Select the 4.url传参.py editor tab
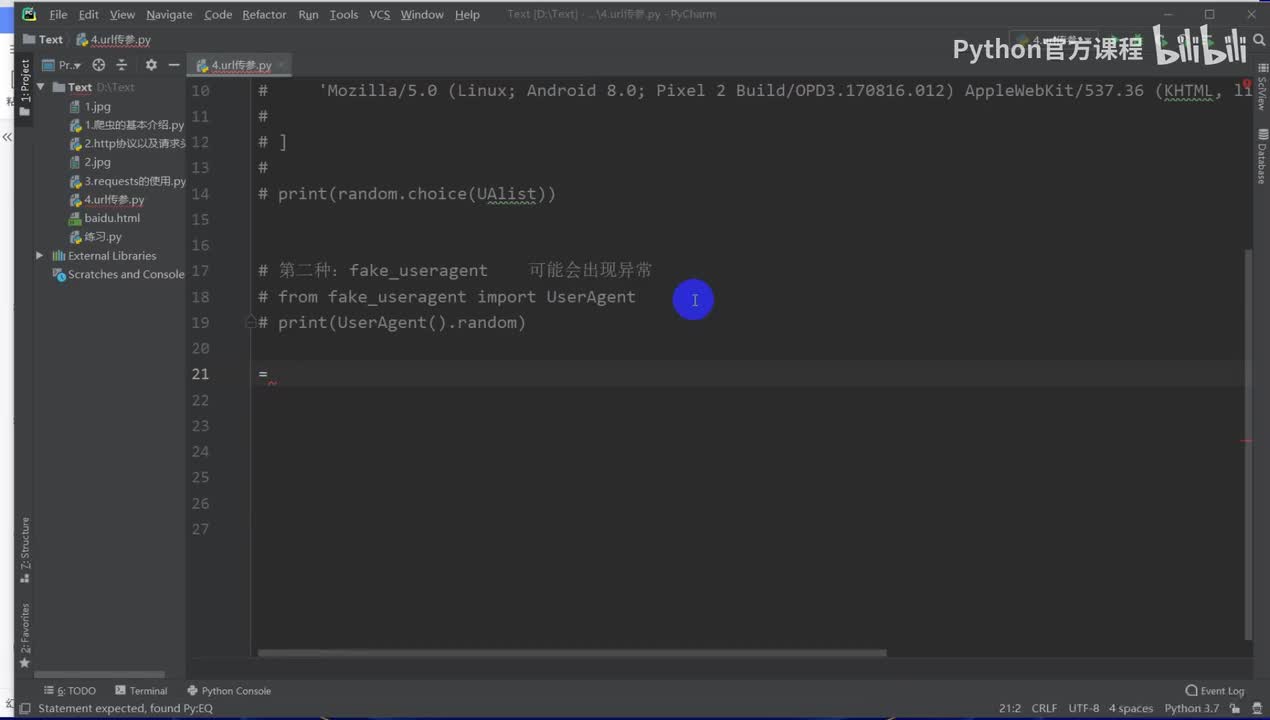1270x720 pixels. click(x=240, y=65)
